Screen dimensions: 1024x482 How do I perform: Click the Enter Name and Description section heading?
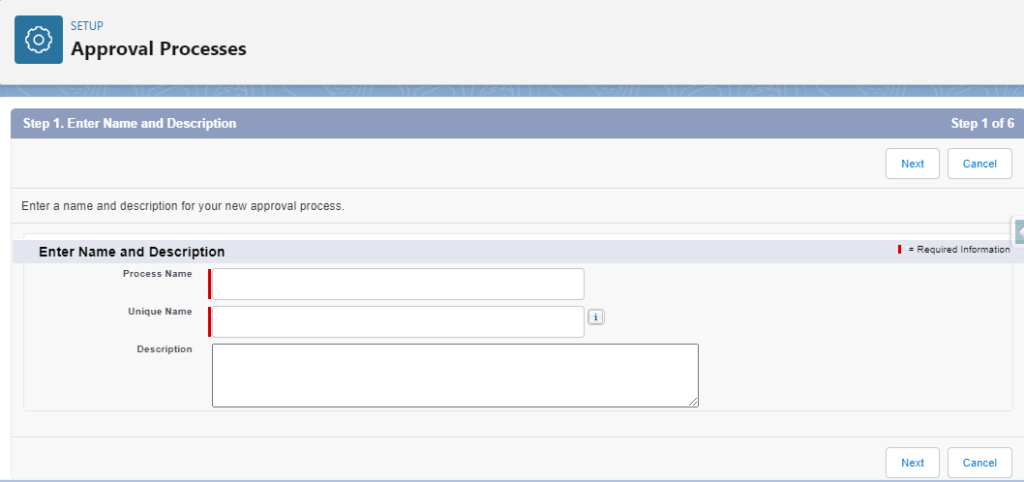pos(131,252)
